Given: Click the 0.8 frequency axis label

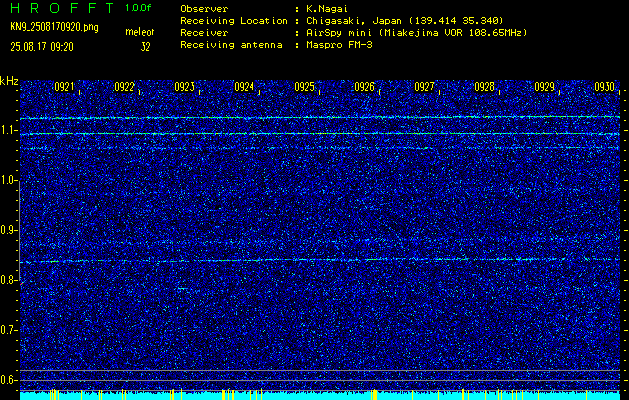Looking at the screenshot, I should [x=7, y=280].
